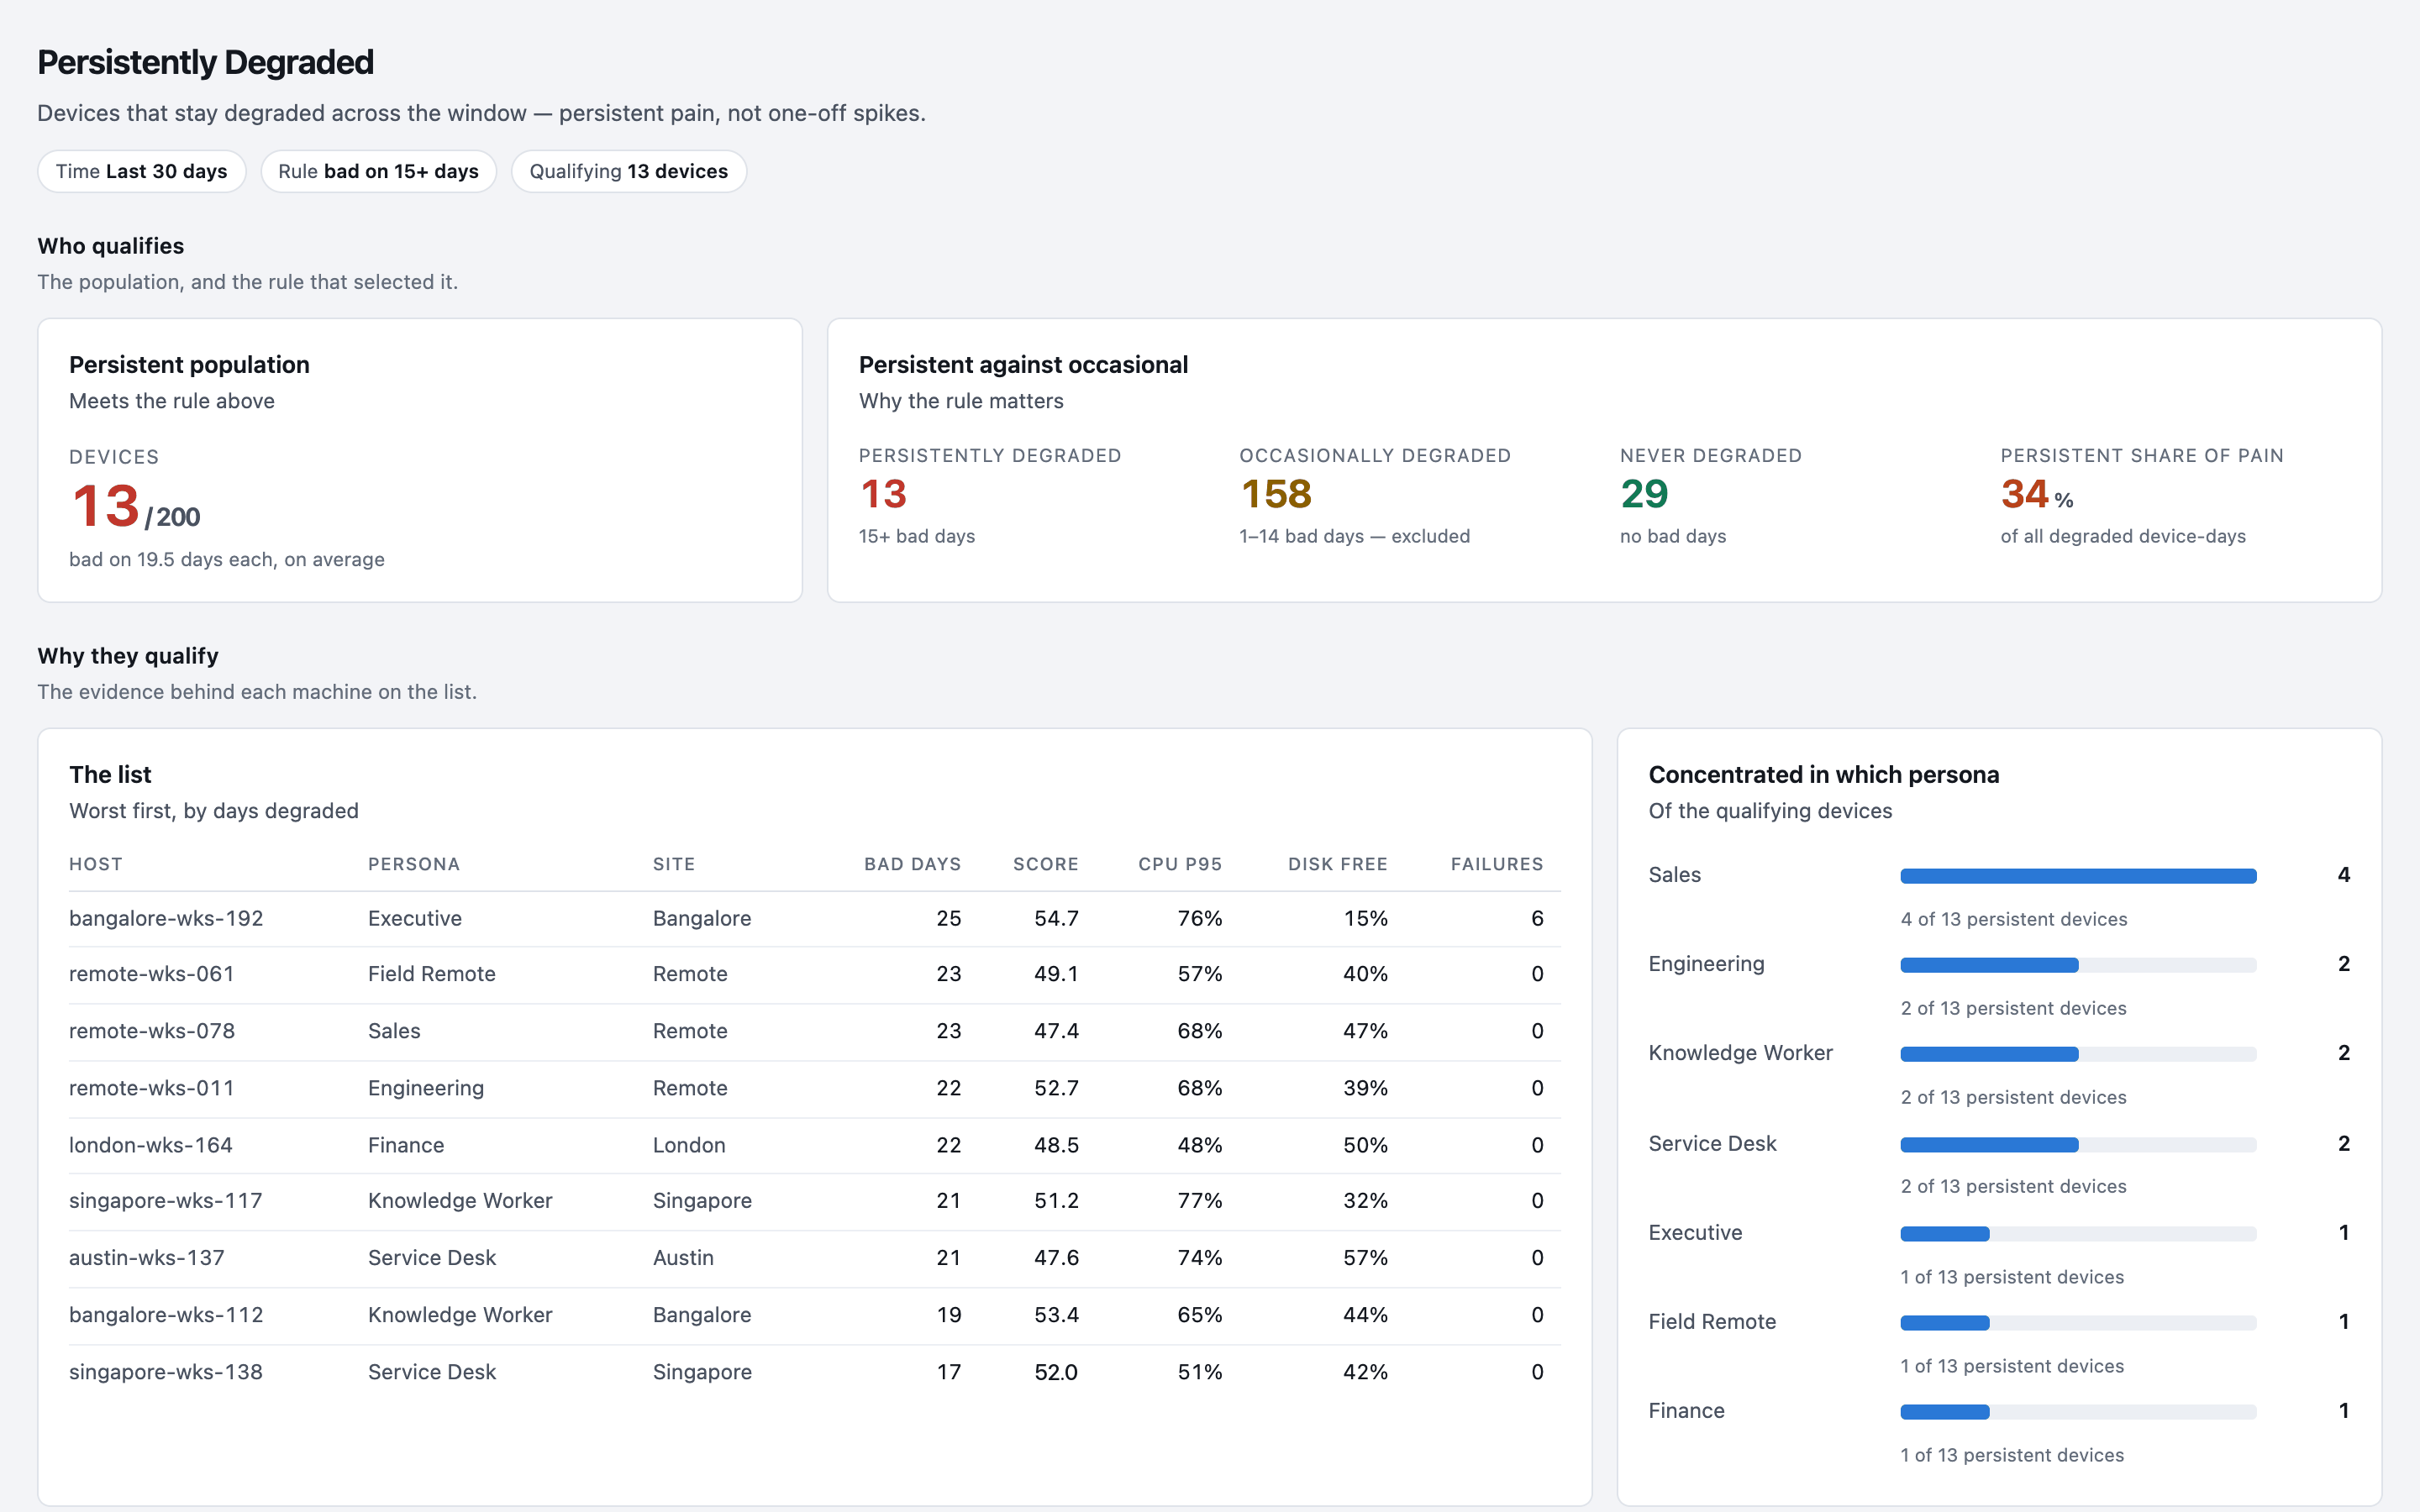Click the DISK FREE column header
The width and height of the screenshot is (2420, 1512).
click(1337, 864)
